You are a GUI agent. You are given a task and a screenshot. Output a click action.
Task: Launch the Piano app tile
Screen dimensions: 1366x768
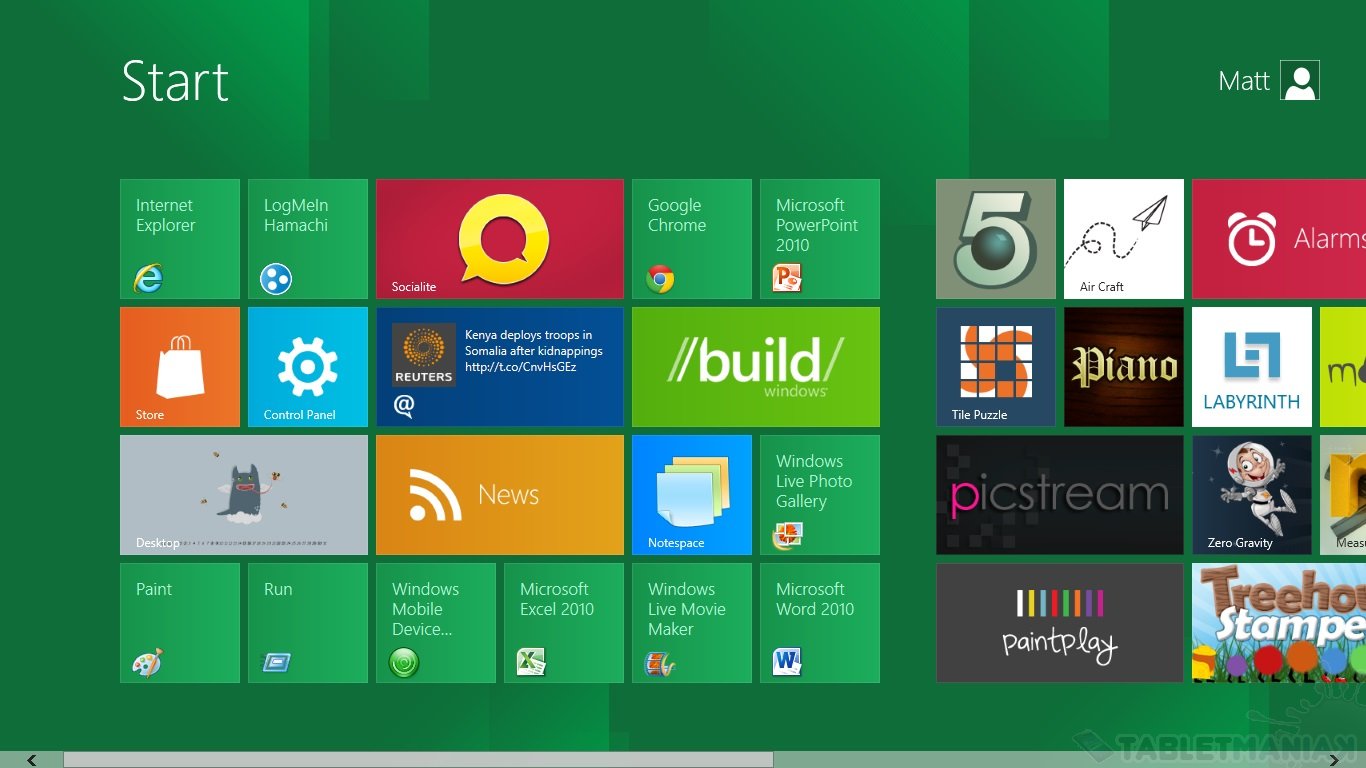pyautogui.click(x=1124, y=367)
